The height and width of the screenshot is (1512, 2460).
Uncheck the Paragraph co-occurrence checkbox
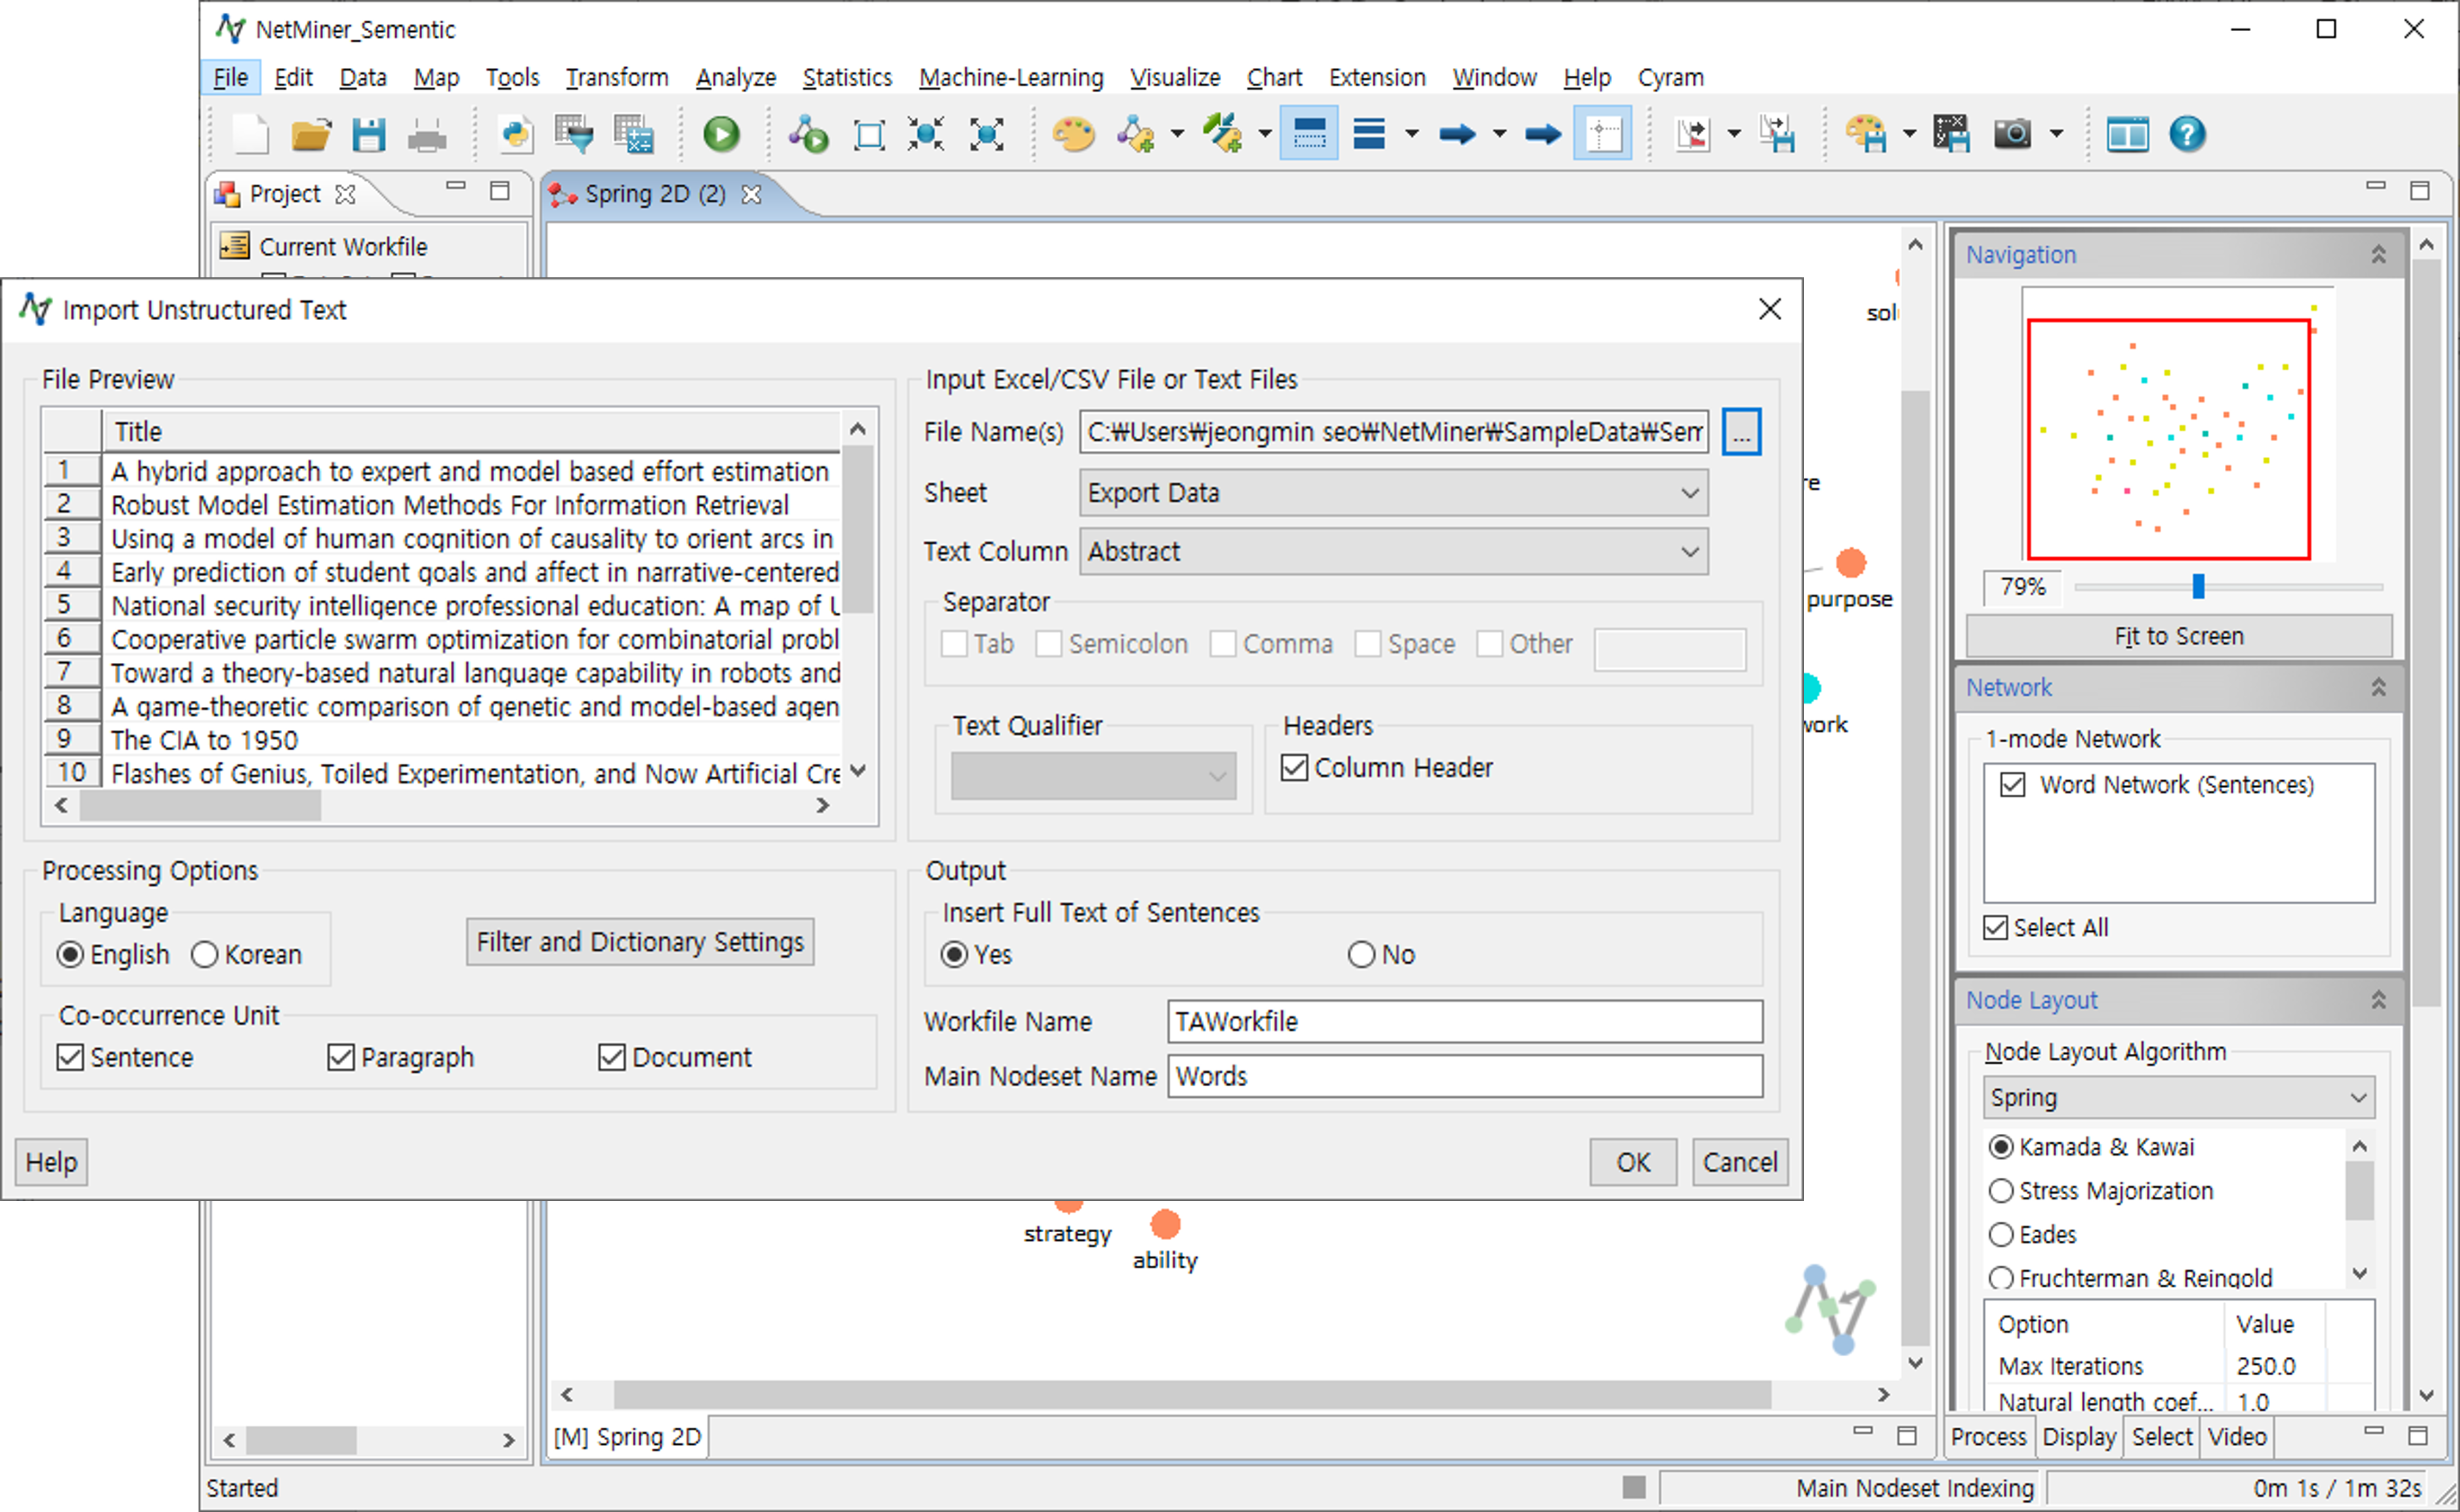click(341, 1057)
